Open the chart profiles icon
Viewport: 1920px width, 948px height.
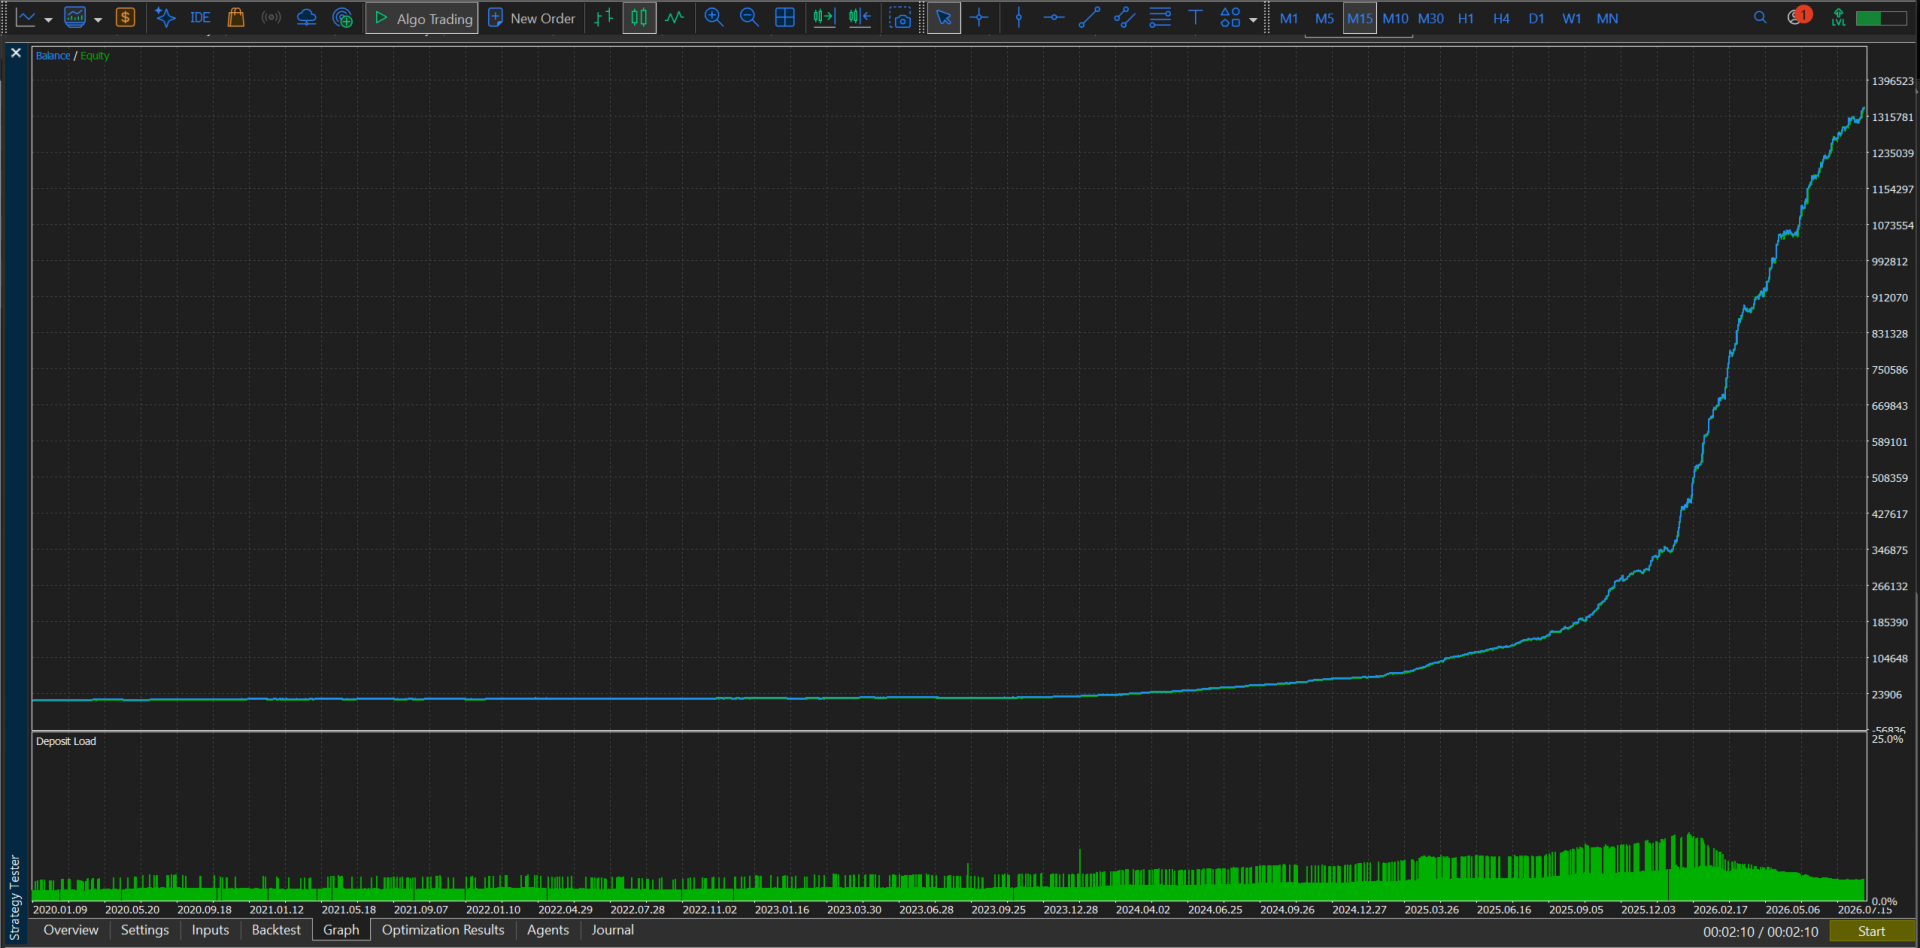point(75,18)
